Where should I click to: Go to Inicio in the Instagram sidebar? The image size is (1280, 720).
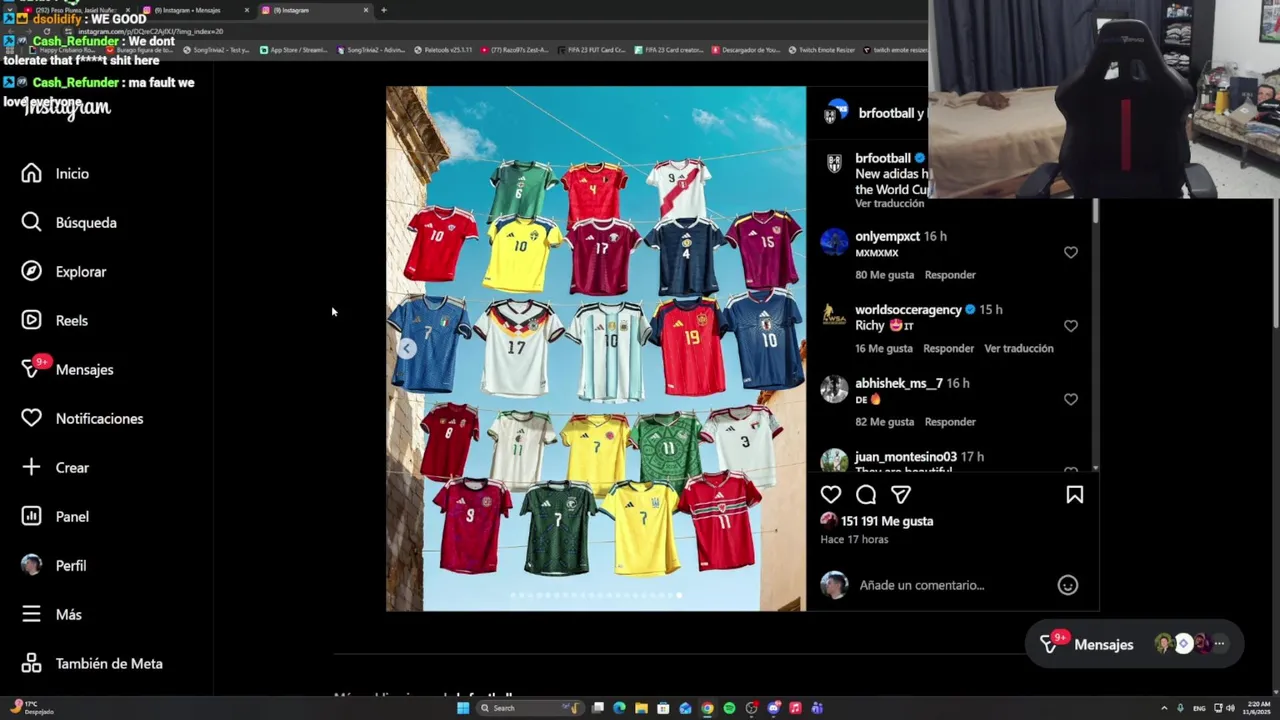(x=55, y=174)
